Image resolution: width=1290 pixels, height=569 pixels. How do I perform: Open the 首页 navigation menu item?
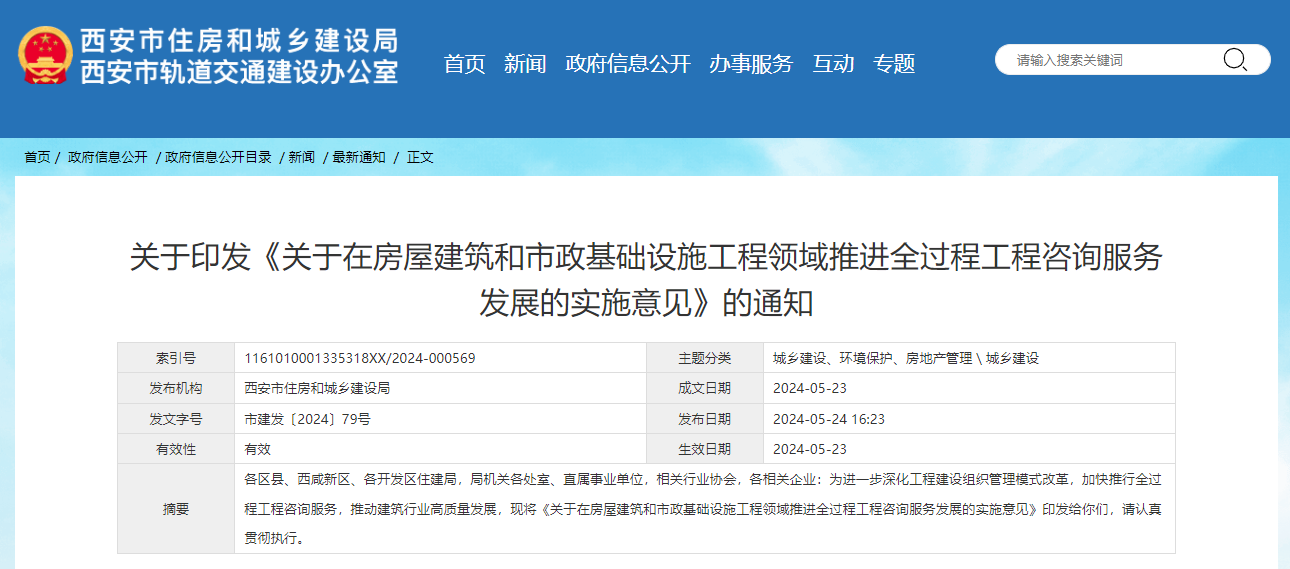coord(464,64)
